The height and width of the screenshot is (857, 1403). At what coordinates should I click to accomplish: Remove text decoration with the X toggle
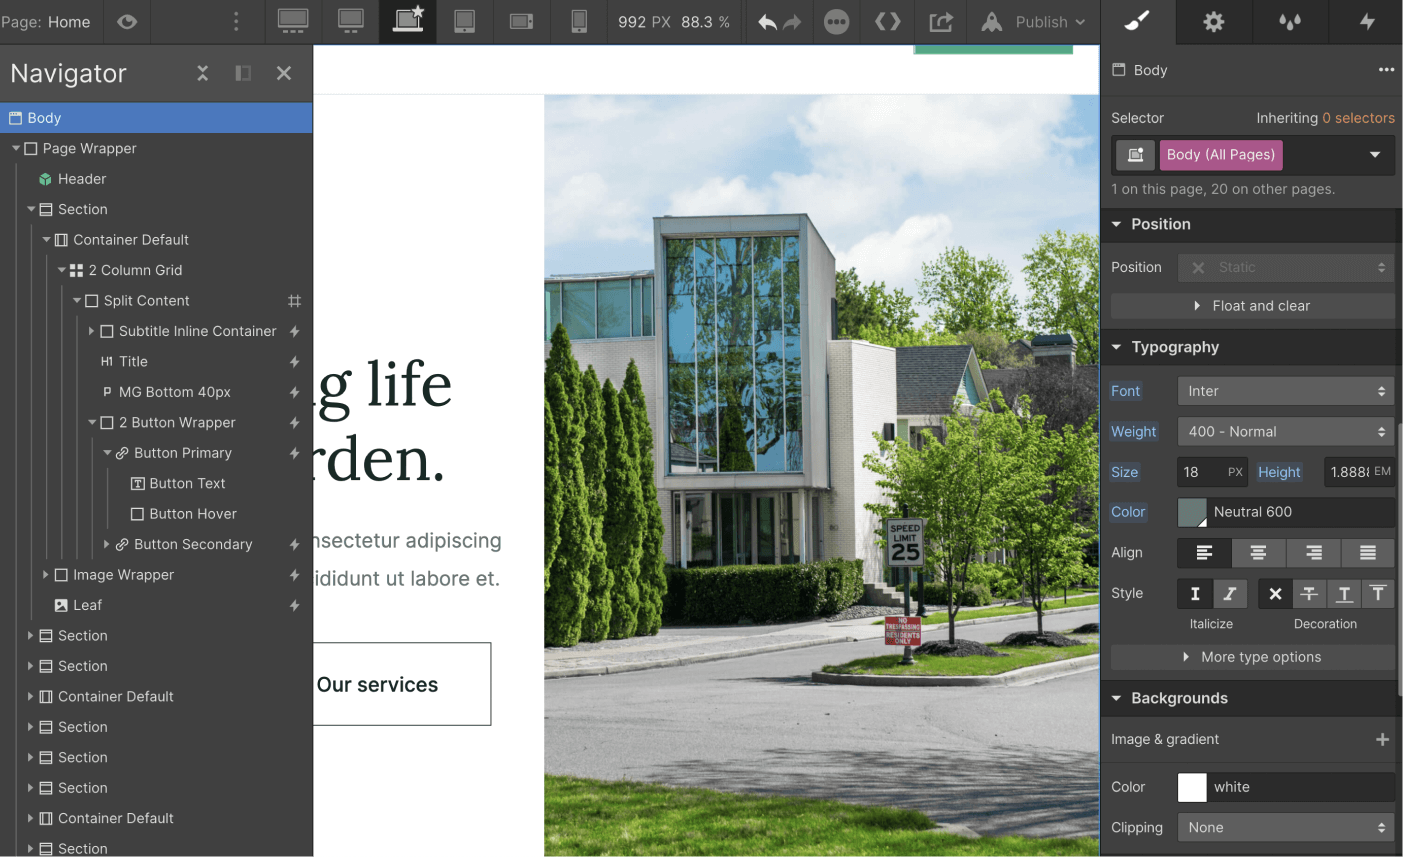tap(1274, 593)
